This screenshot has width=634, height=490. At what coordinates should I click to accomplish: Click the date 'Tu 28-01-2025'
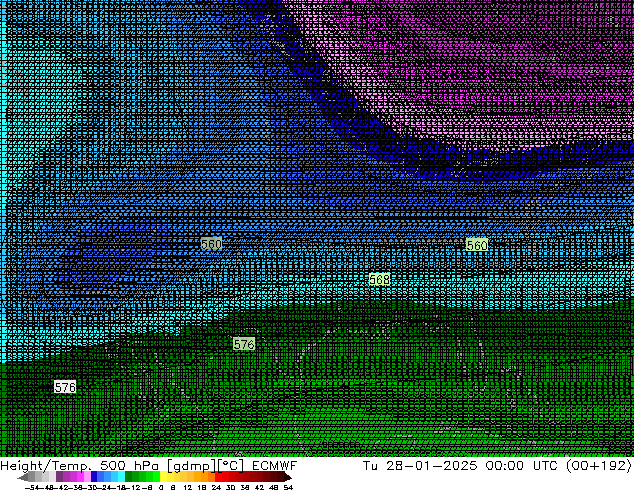tap(420, 466)
